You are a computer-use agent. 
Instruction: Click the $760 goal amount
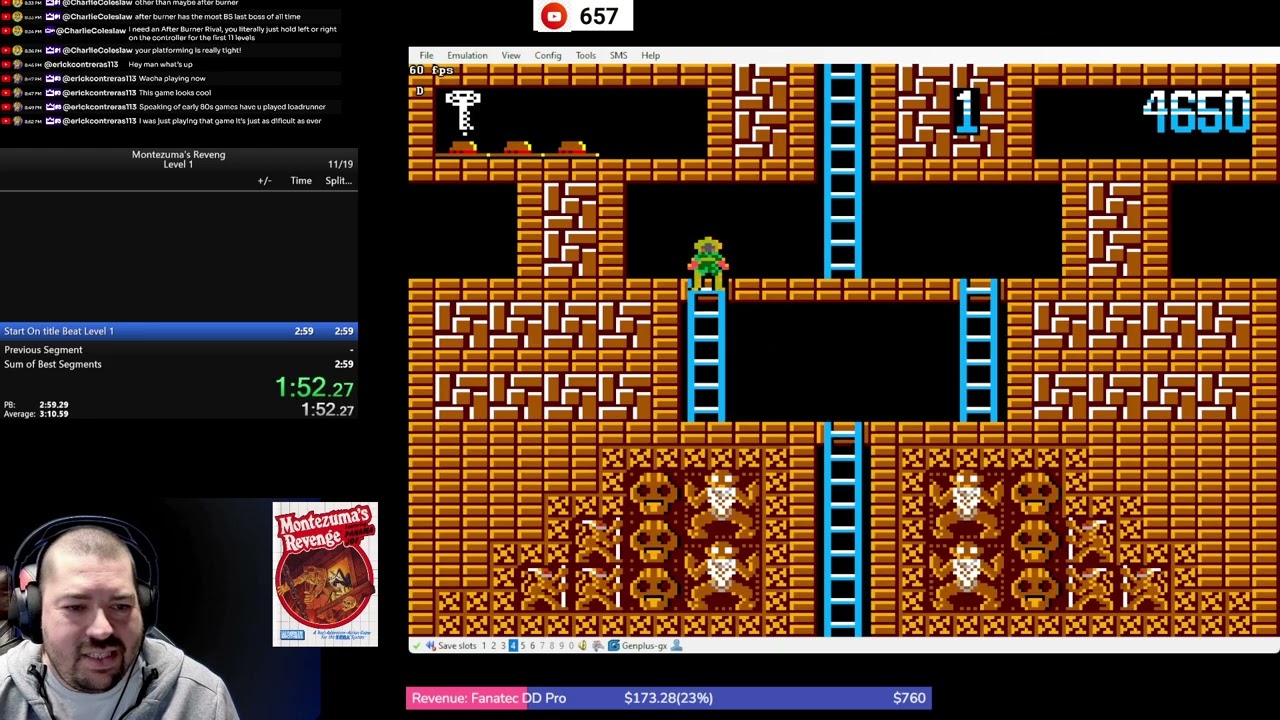click(909, 698)
